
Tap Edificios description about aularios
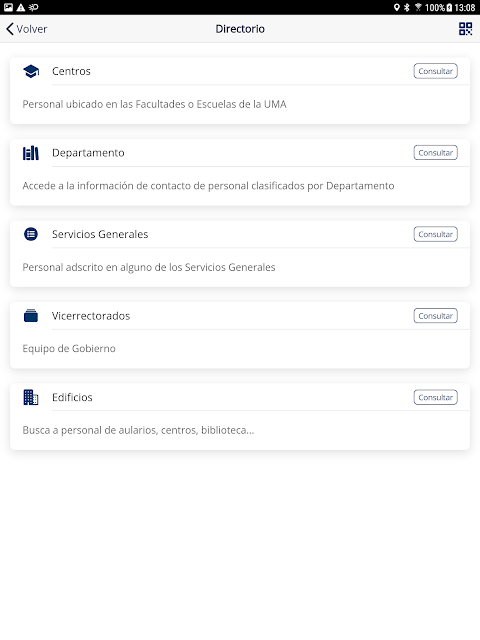tap(138, 430)
